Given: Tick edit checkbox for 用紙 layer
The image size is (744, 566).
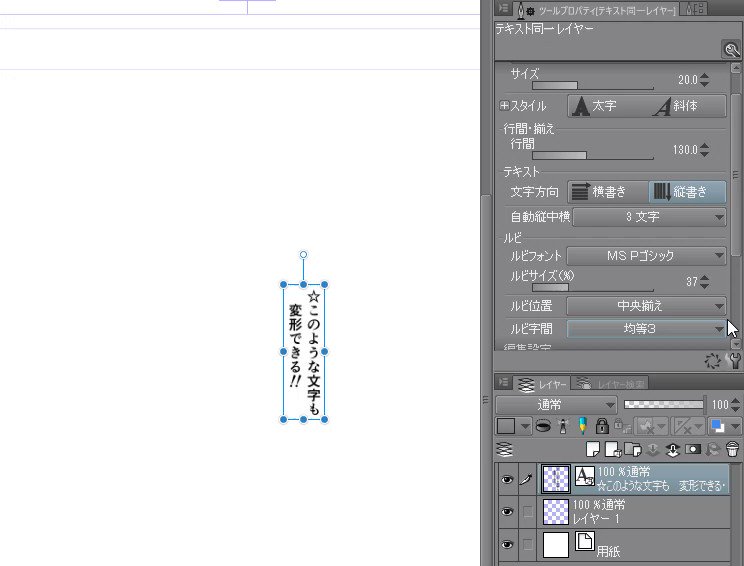Looking at the screenshot, I should pyautogui.click(x=527, y=544).
